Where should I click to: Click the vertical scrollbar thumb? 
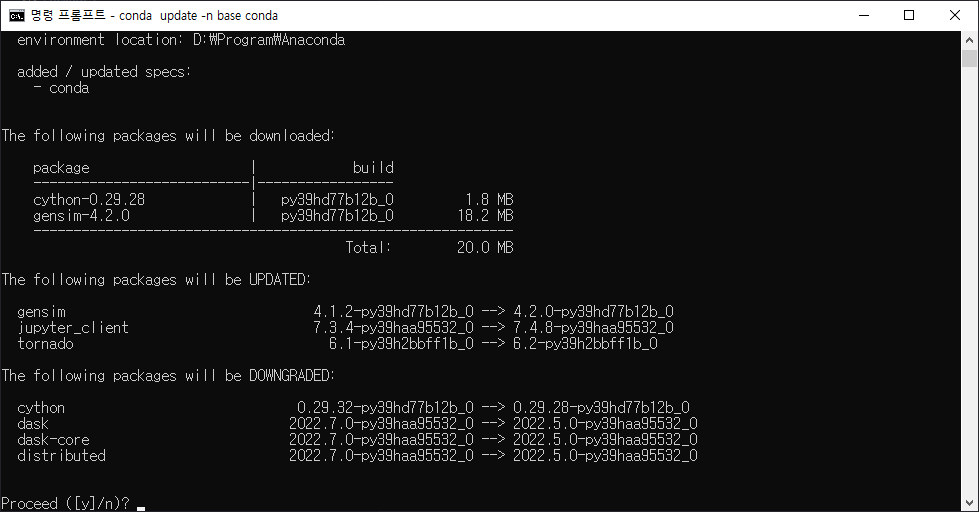click(x=969, y=58)
